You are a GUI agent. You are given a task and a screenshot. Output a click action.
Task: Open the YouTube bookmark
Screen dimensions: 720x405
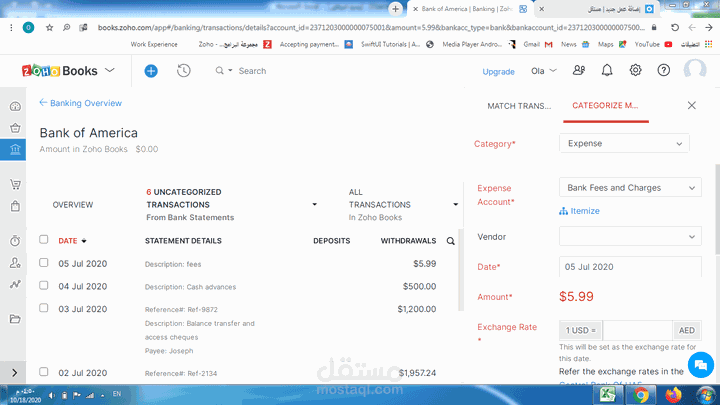[x=653, y=45]
